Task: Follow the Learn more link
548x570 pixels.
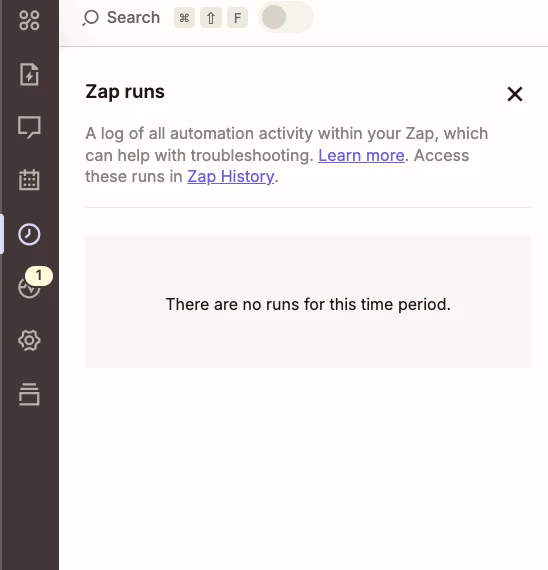Action: pos(361,156)
